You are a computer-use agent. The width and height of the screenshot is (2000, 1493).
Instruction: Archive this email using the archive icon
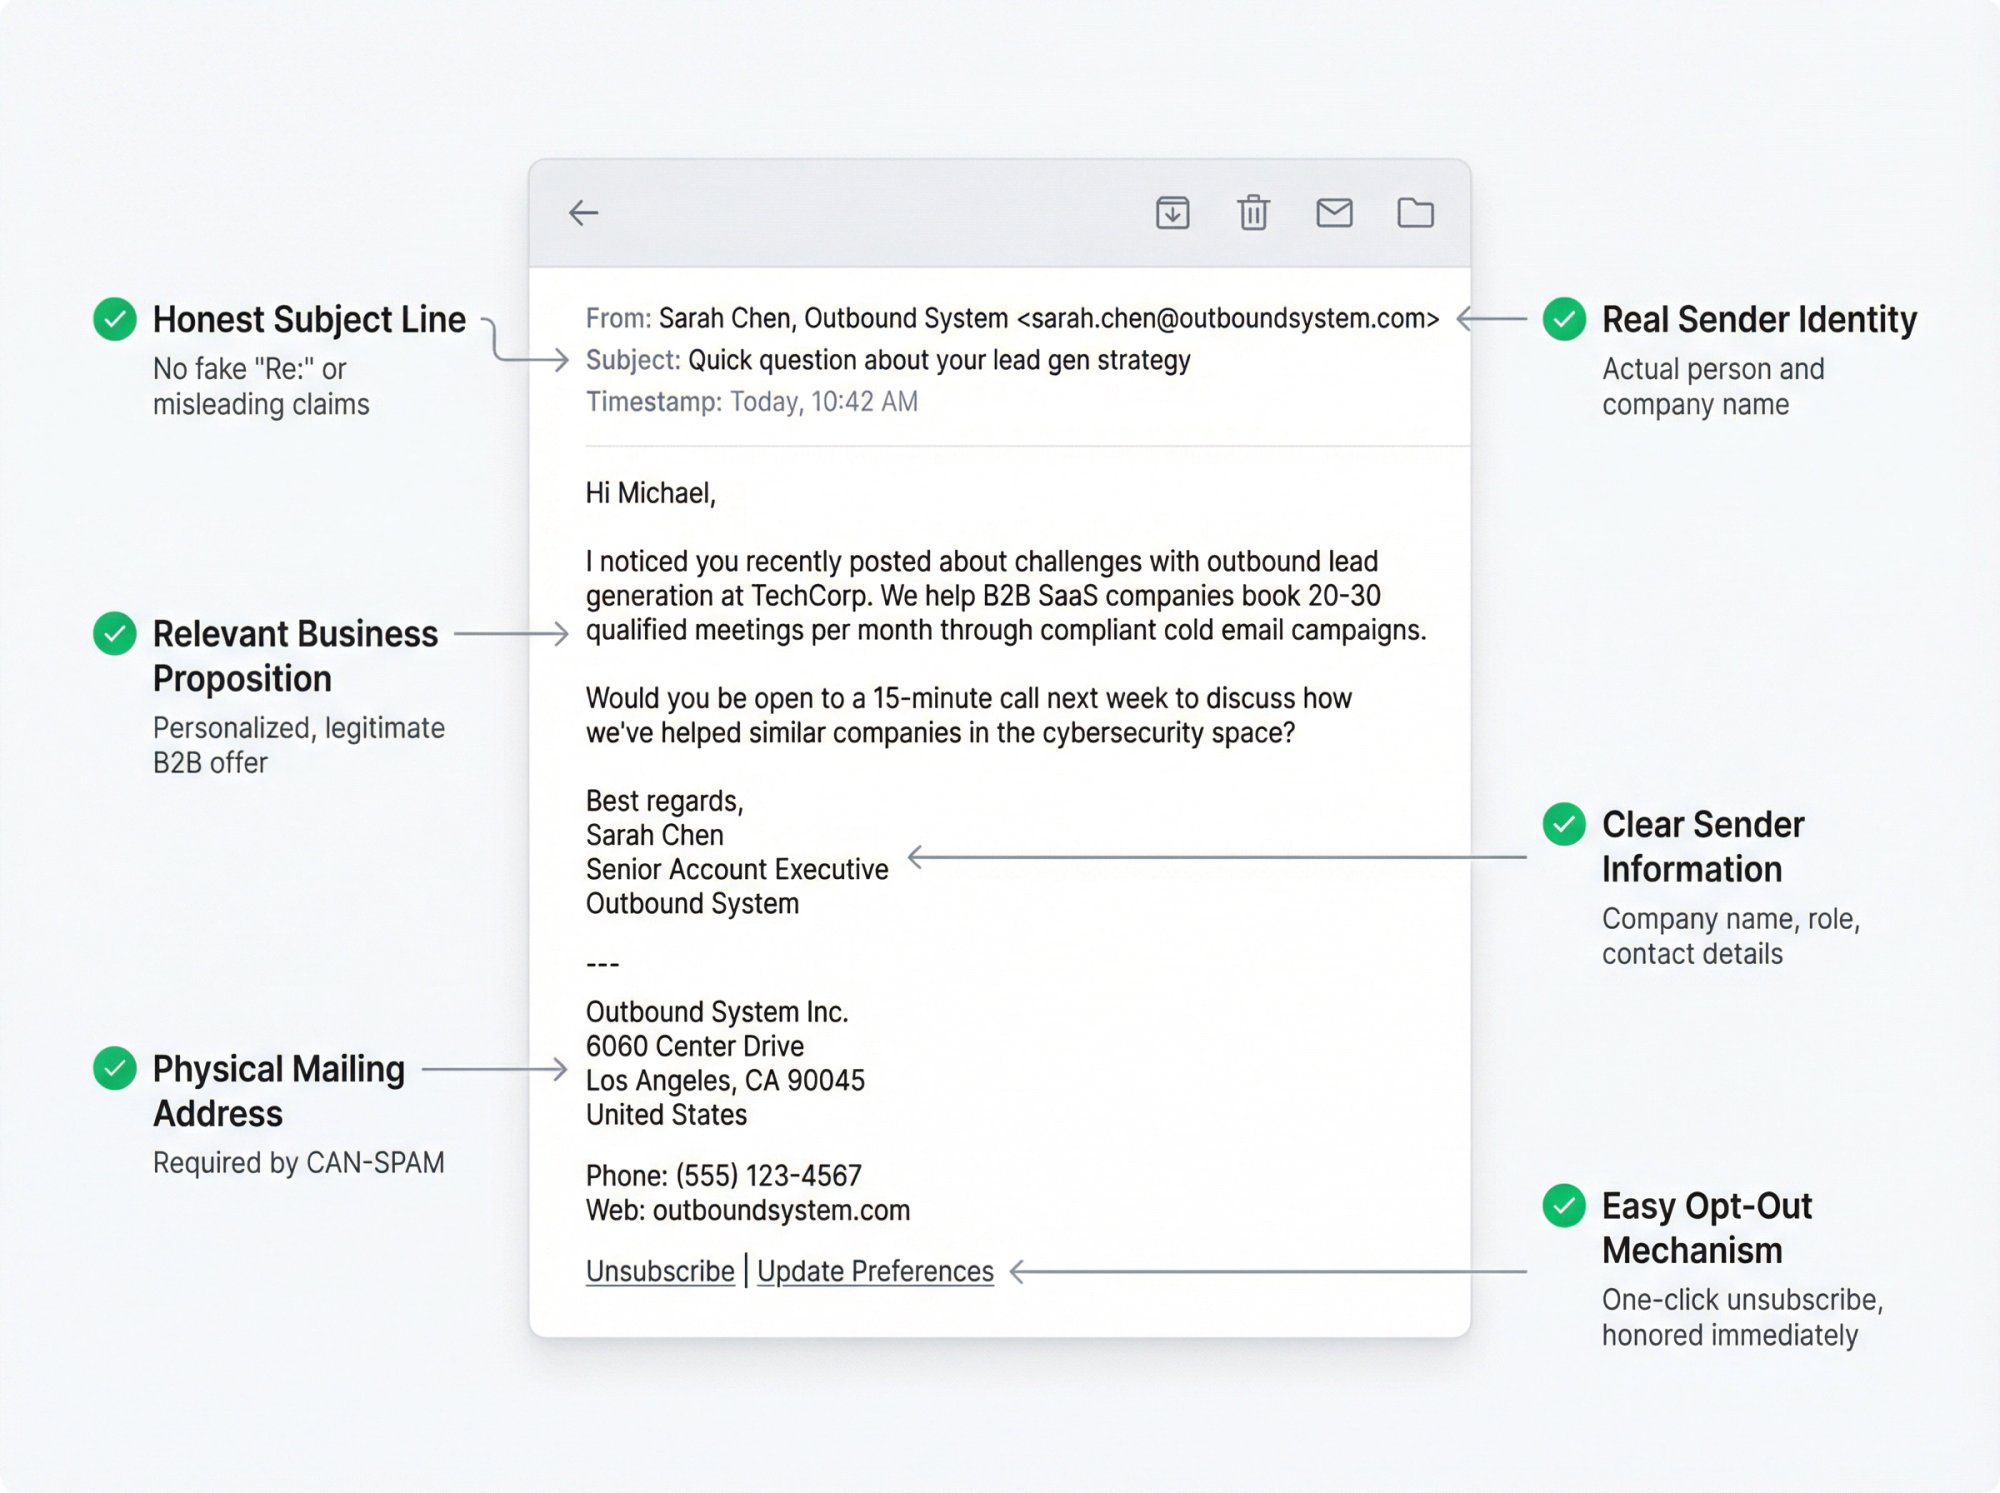(x=1172, y=213)
